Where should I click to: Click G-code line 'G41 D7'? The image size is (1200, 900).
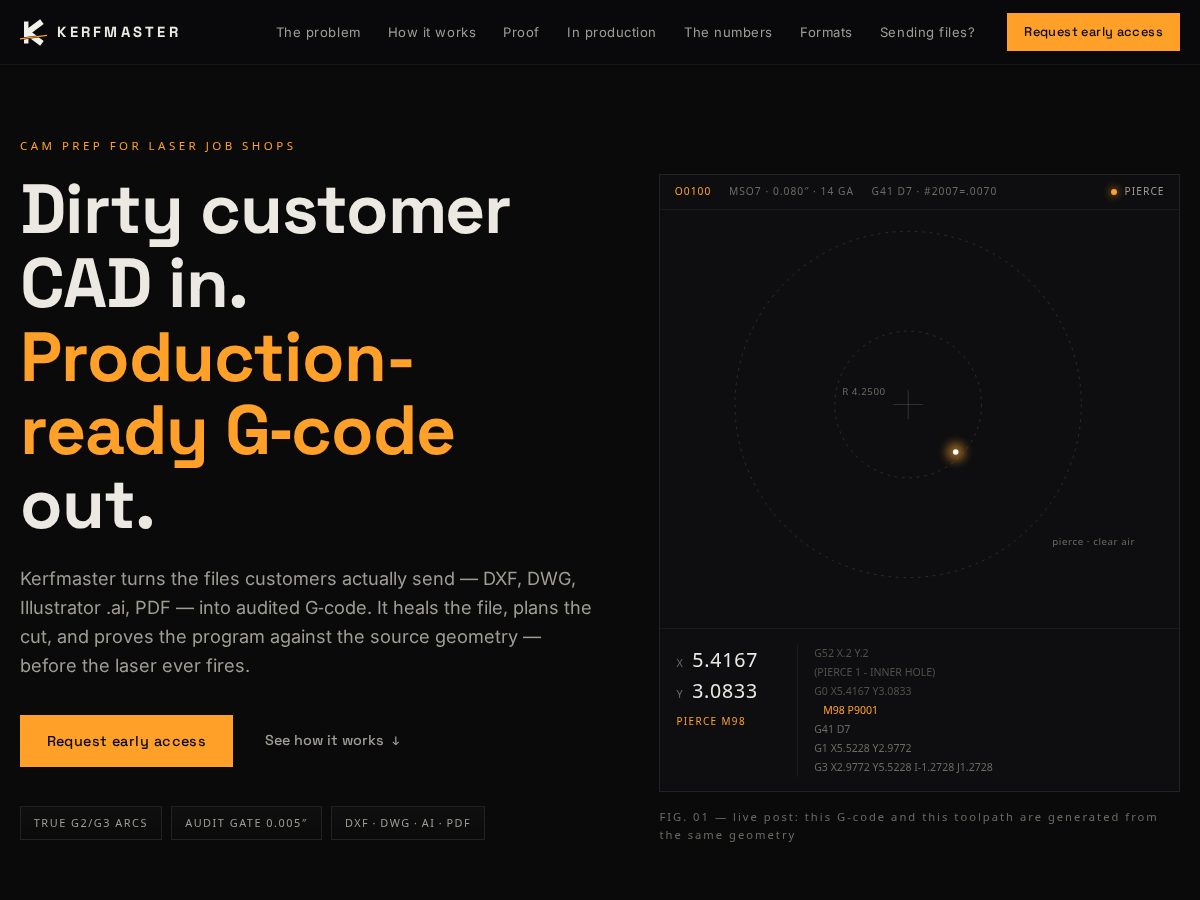[832, 729]
